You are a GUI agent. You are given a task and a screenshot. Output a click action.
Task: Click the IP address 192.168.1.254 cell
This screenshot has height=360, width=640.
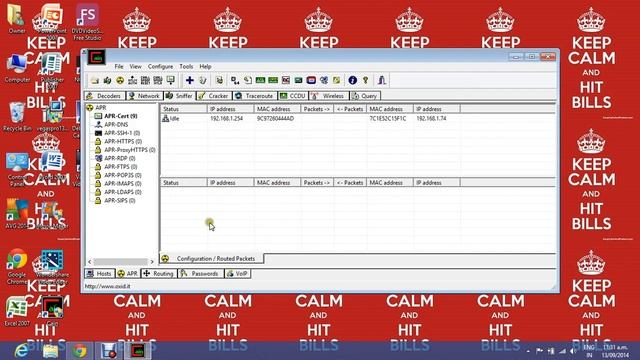[226, 118]
